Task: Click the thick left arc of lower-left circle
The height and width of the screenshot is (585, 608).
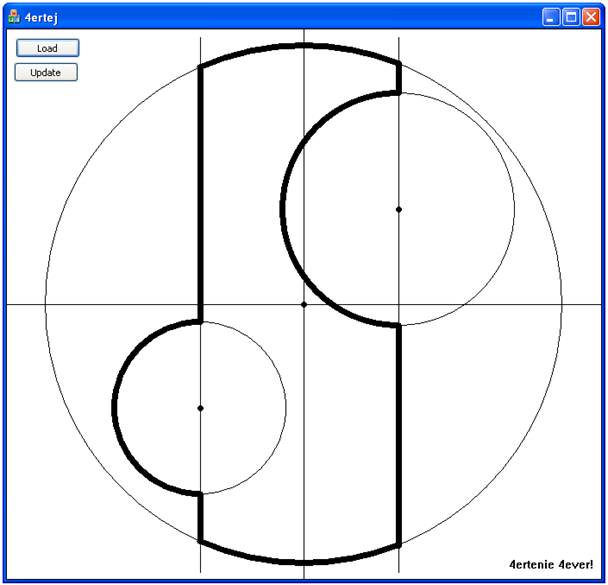Action: pos(115,408)
